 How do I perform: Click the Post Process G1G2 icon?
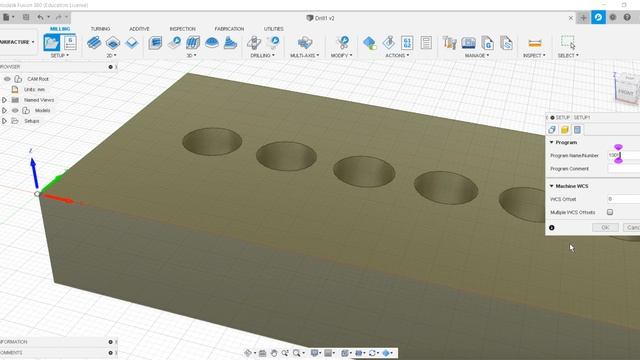click(407, 43)
